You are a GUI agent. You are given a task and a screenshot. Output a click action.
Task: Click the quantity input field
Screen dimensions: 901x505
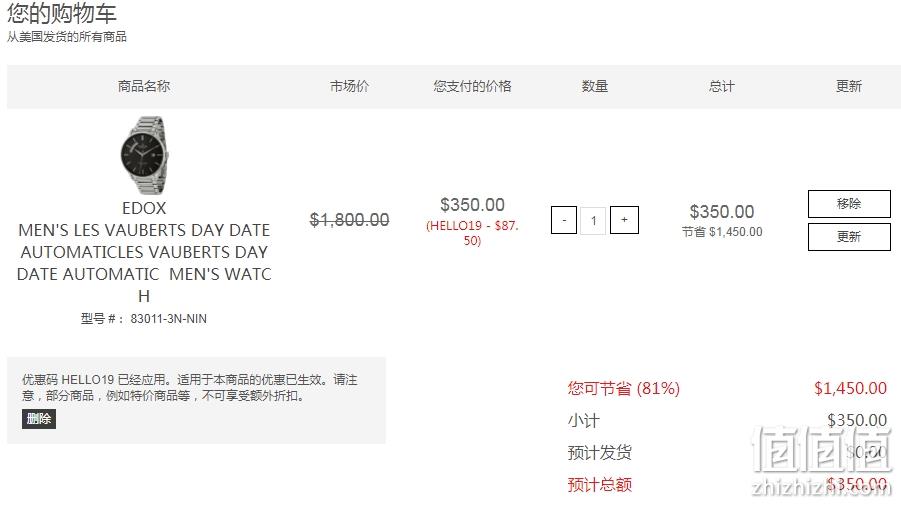coord(594,220)
